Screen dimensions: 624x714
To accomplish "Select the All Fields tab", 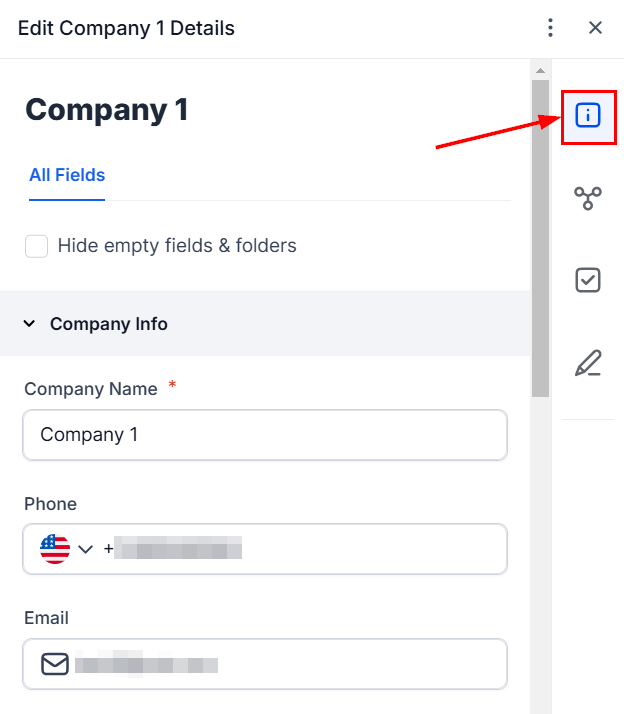I will coord(67,175).
